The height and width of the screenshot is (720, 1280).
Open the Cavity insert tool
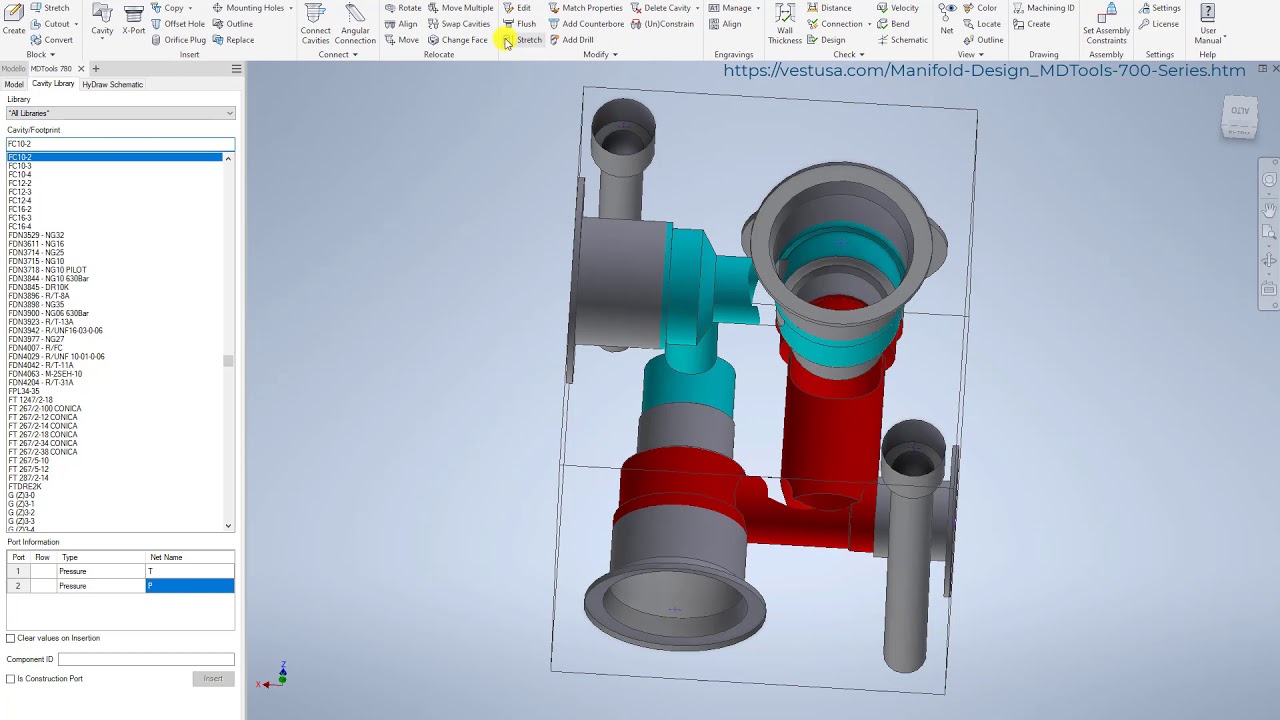(102, 20)
